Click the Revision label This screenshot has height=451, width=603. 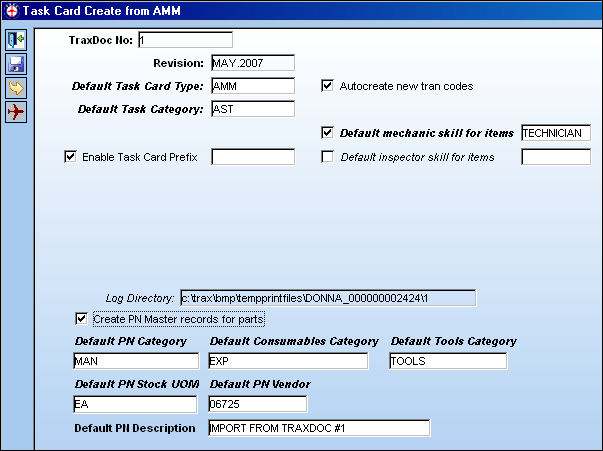click(178, 63)
